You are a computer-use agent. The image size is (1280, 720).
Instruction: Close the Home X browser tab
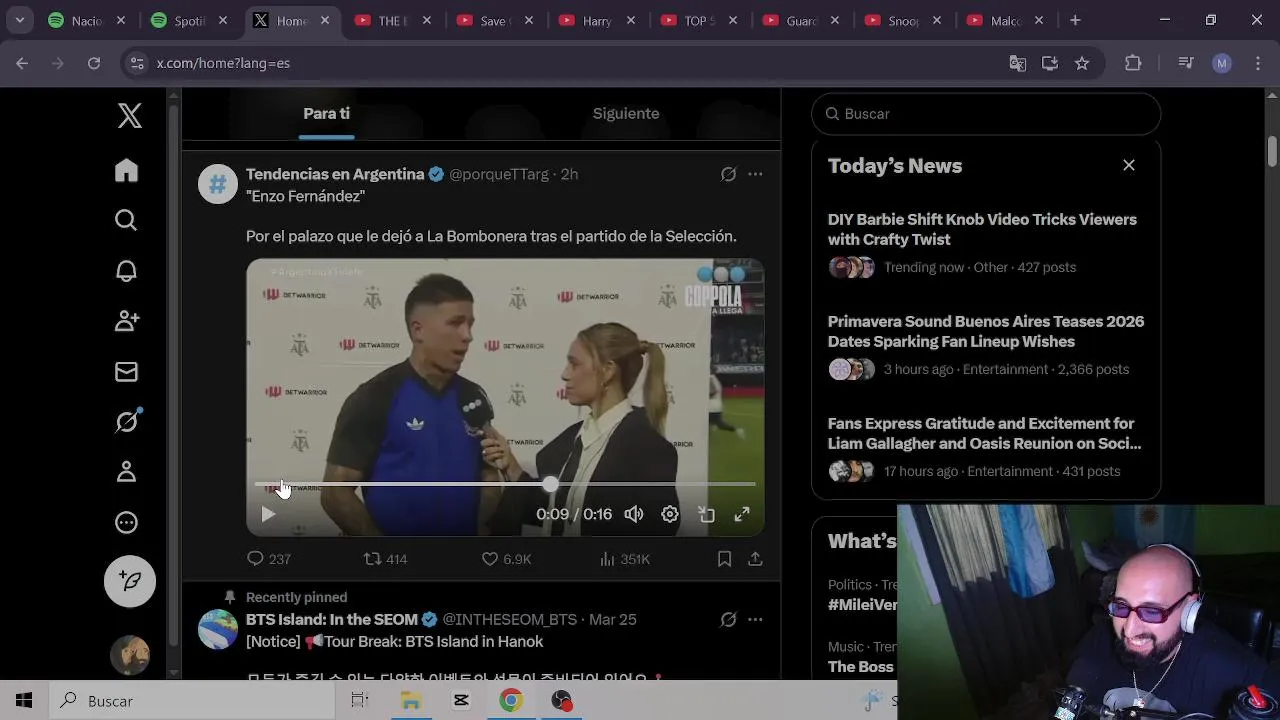tap(325, 20)
